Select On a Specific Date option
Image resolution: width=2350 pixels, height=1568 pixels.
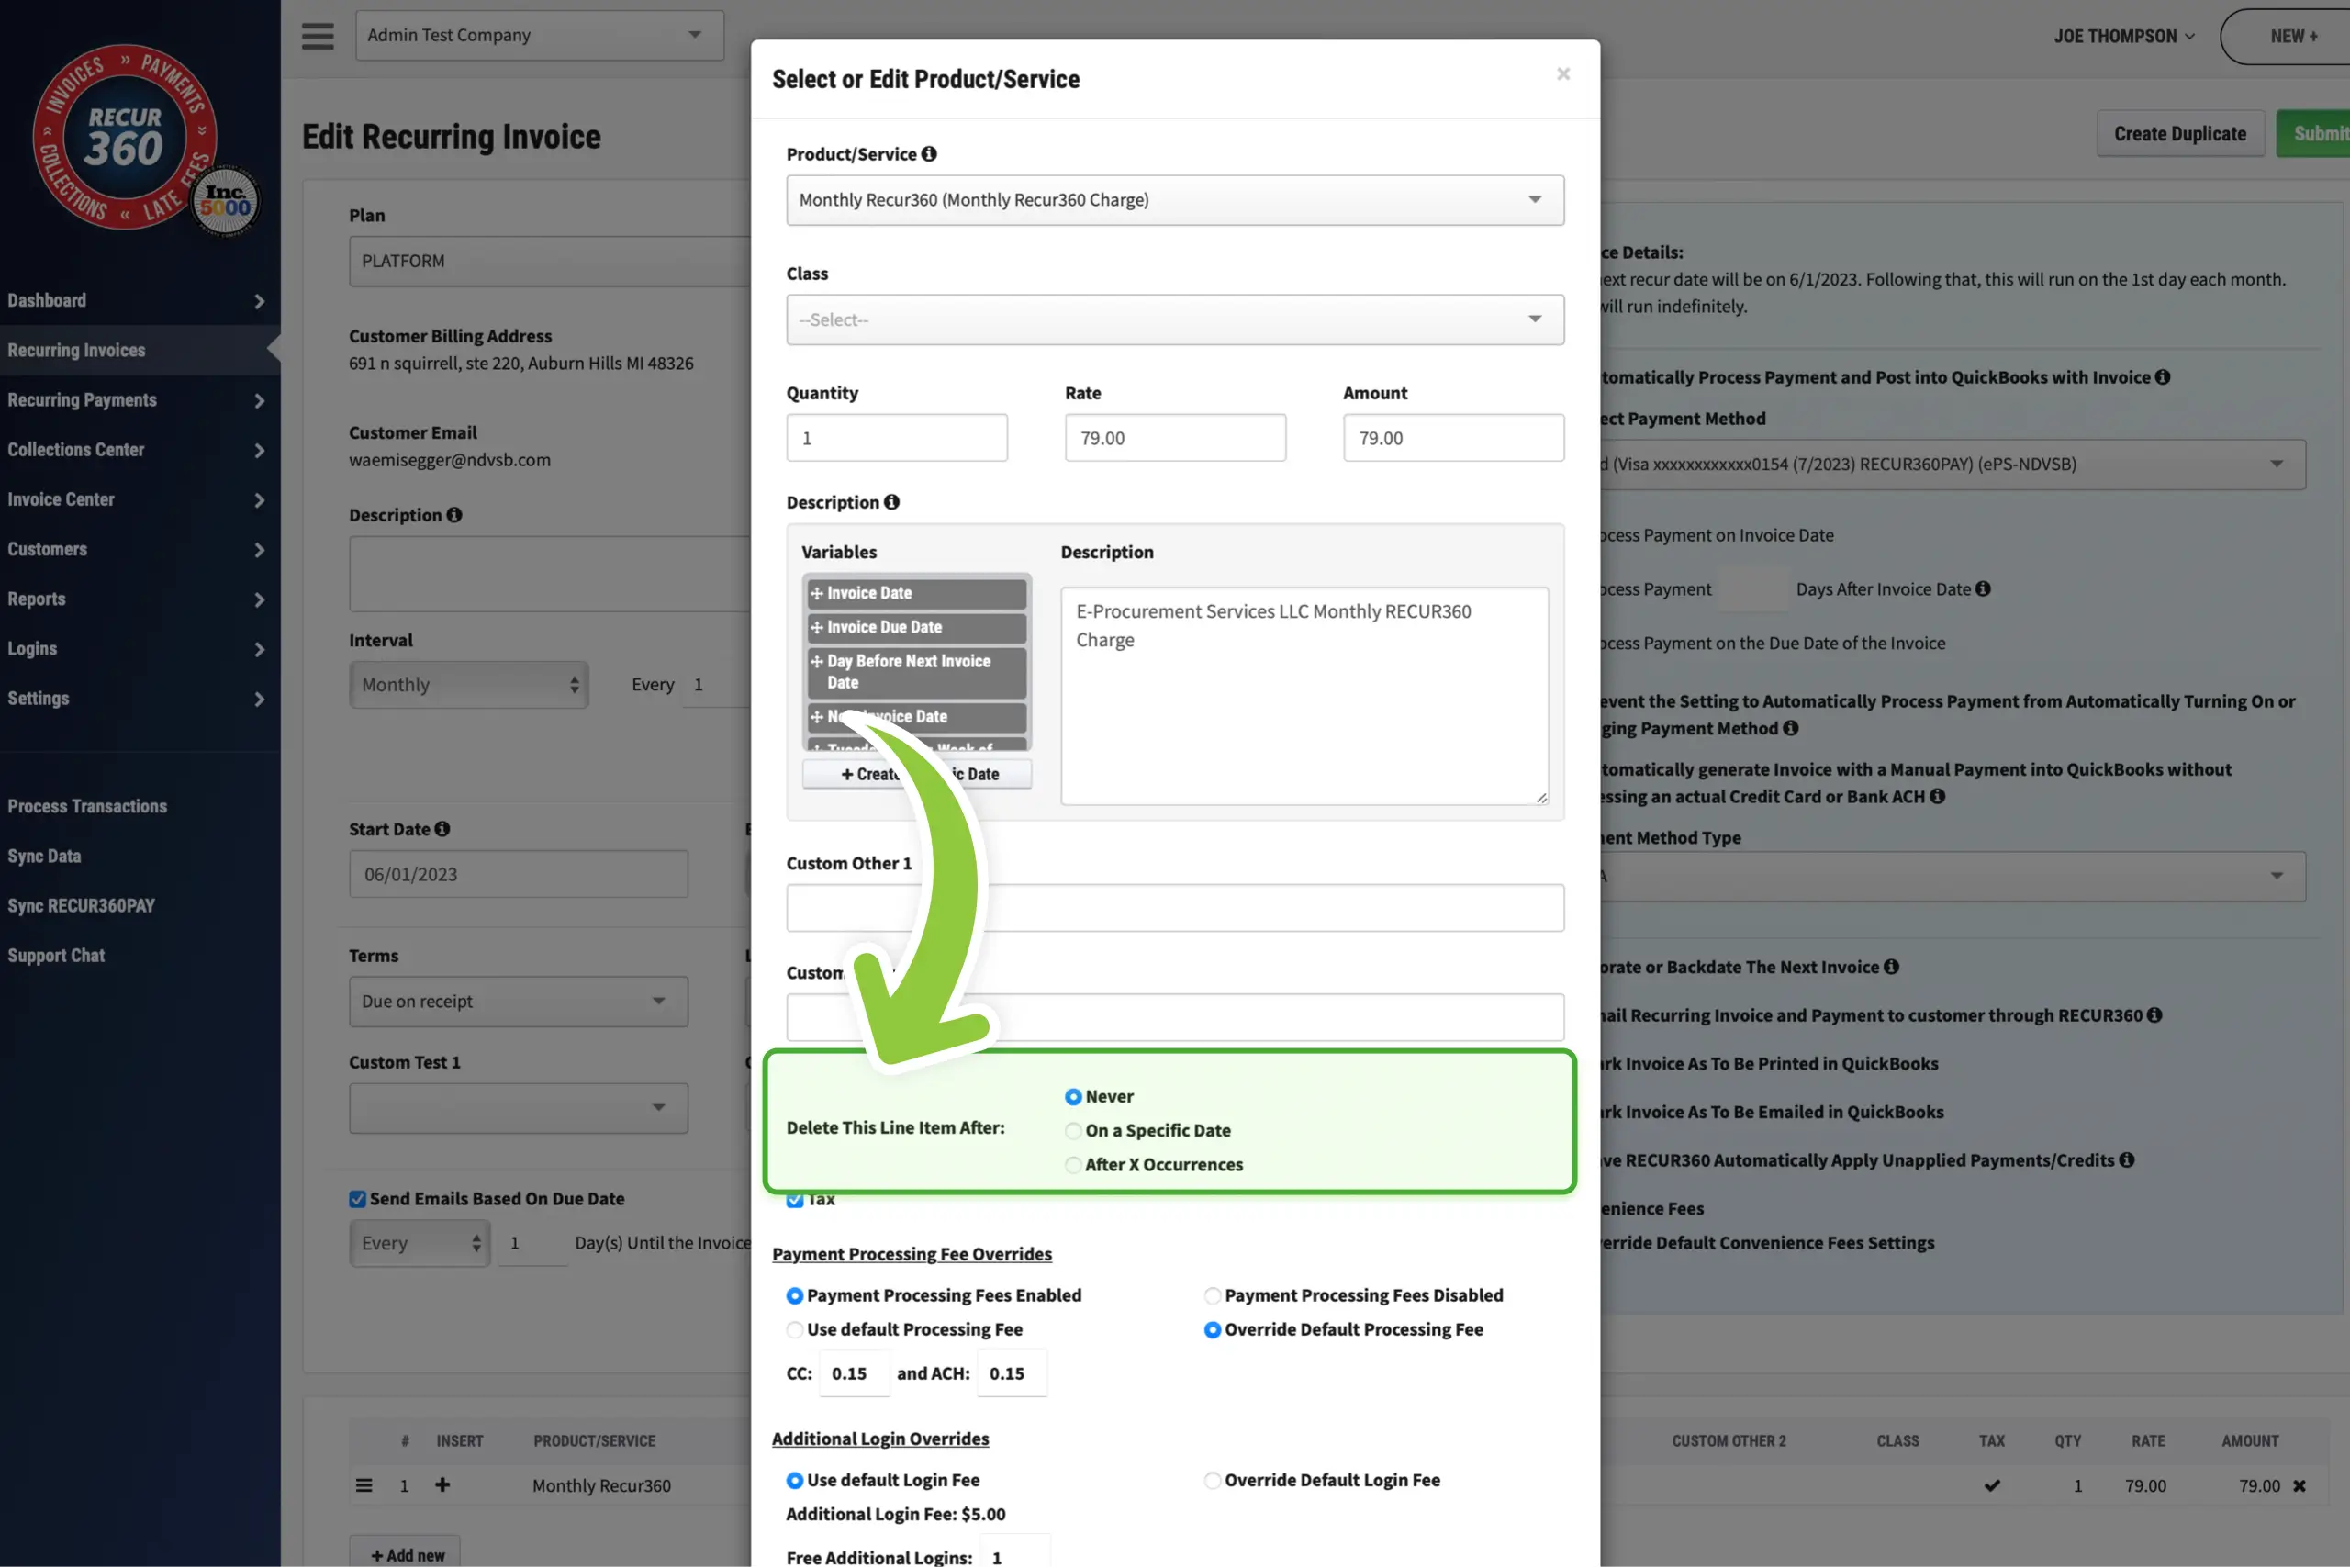(1073, 1131)
